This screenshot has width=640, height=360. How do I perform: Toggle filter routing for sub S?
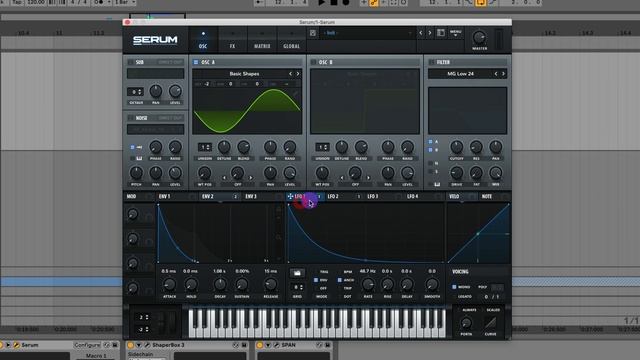[431, 171]
